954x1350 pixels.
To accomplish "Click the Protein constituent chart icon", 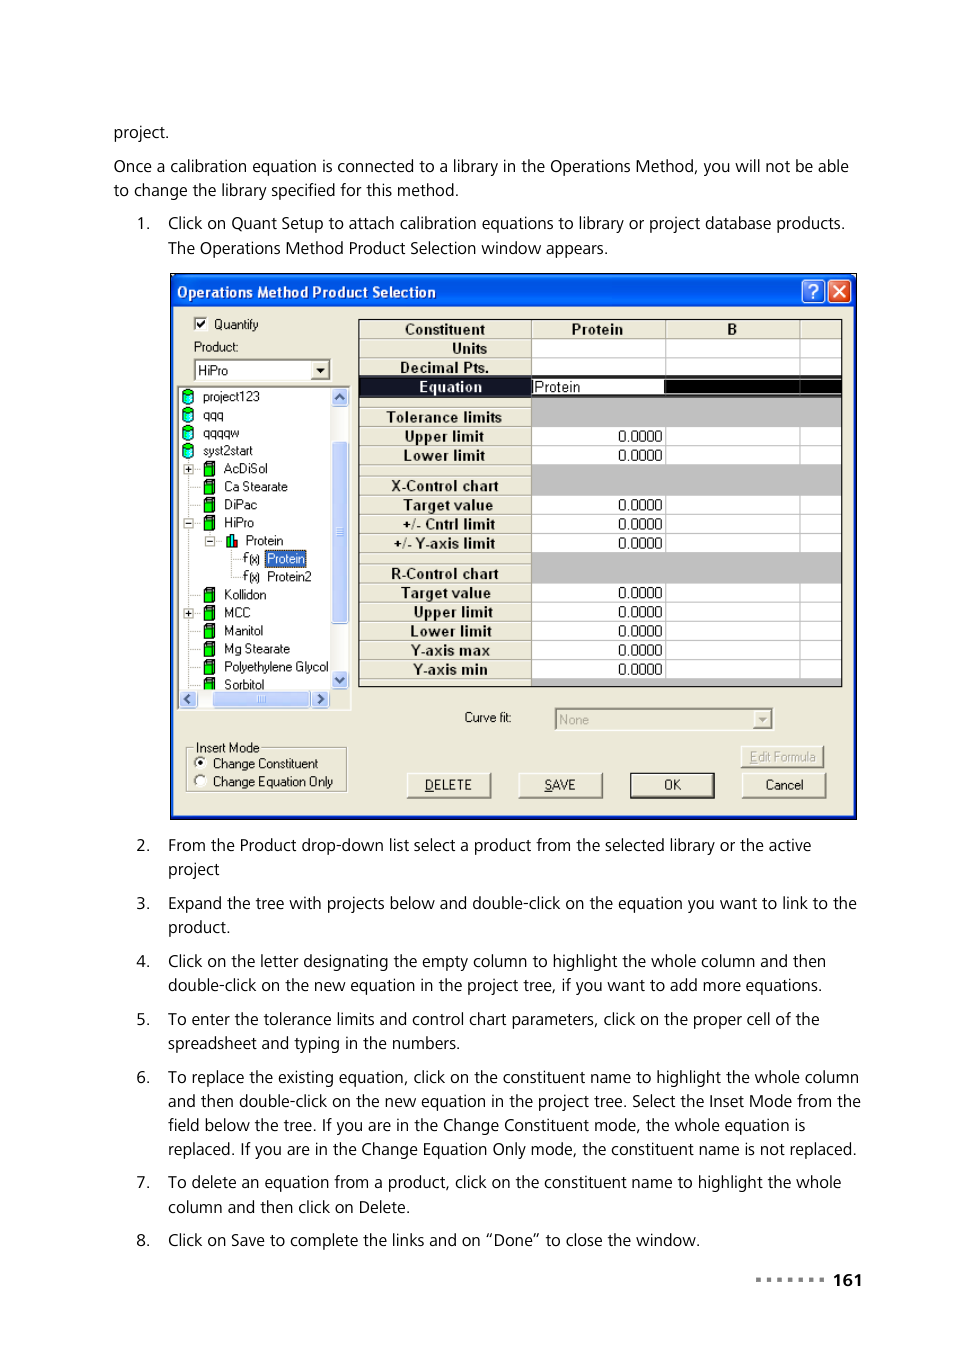I will [x=231, y=541].
